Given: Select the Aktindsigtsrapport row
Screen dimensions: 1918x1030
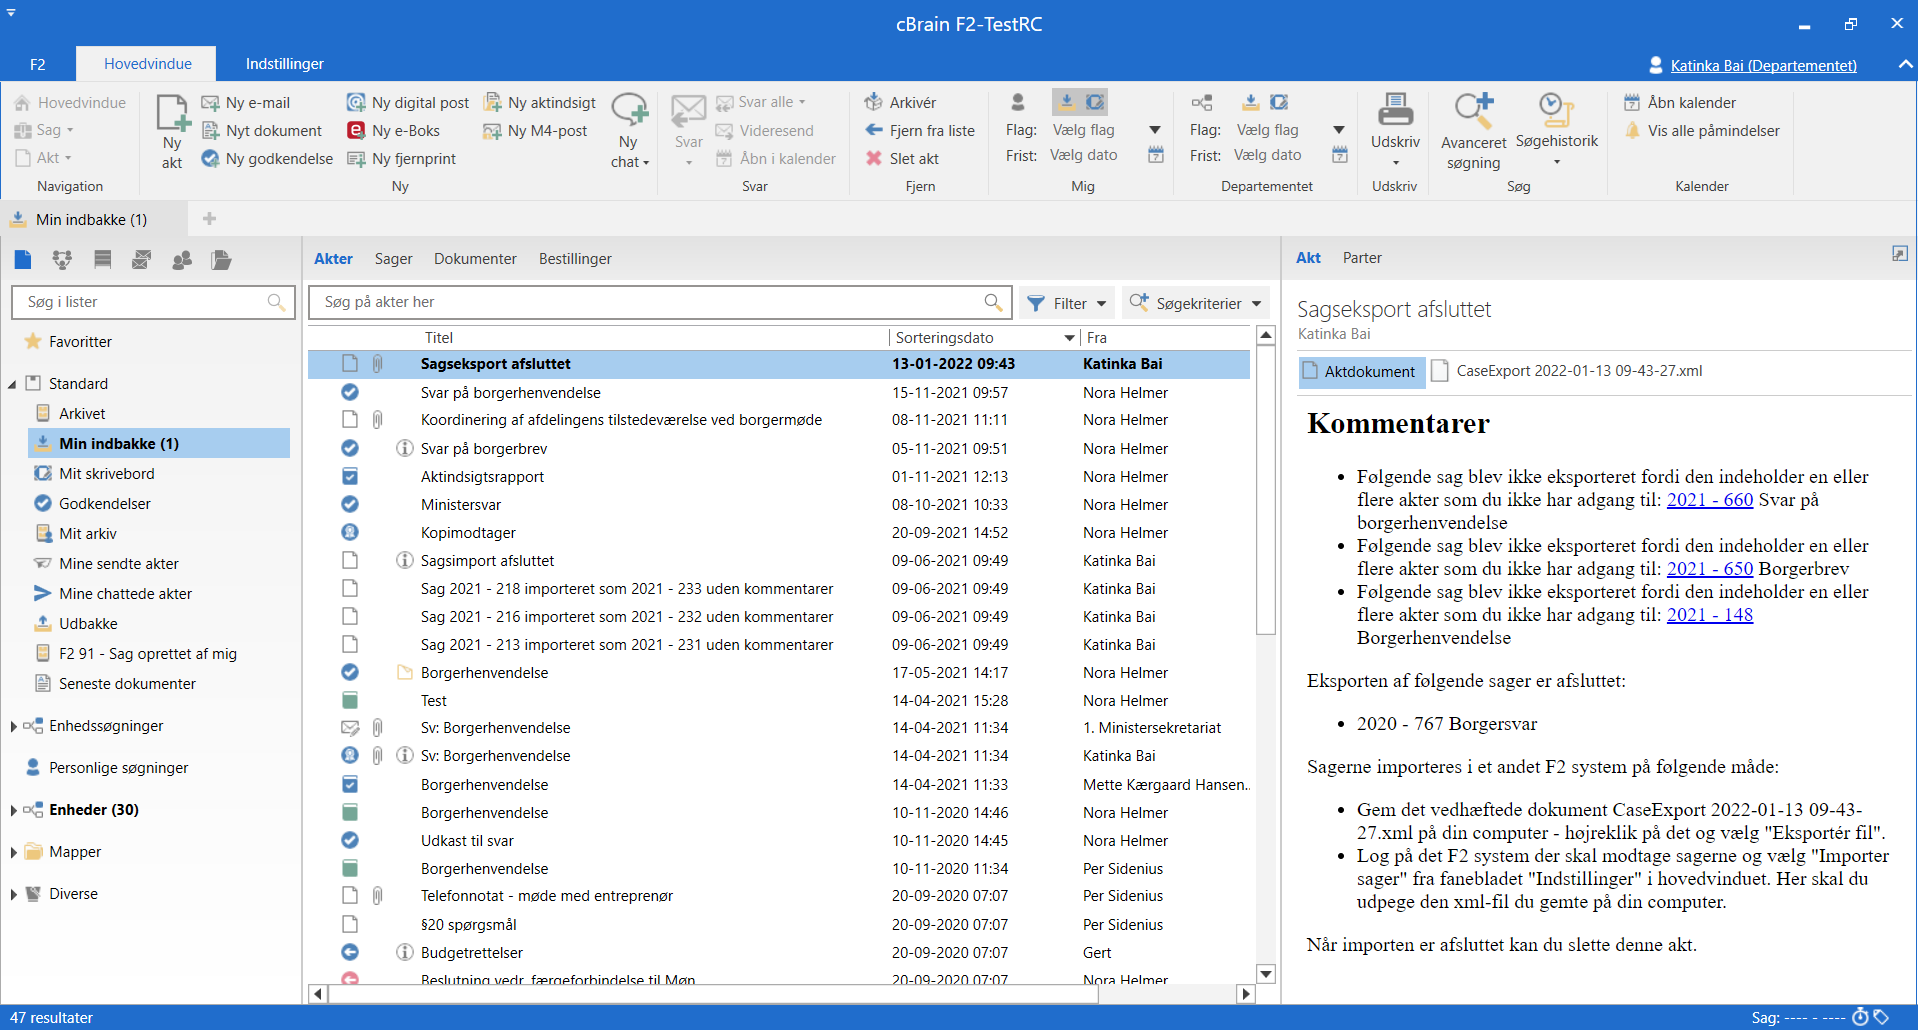Looking at the screenshot, I should pos(779,477).
